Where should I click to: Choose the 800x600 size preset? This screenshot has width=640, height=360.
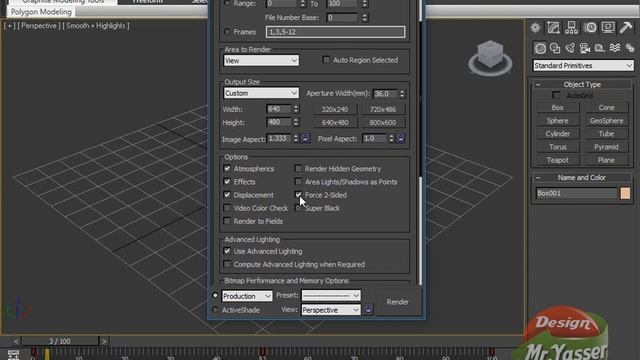pyautogui.click(x=382, y=122)
